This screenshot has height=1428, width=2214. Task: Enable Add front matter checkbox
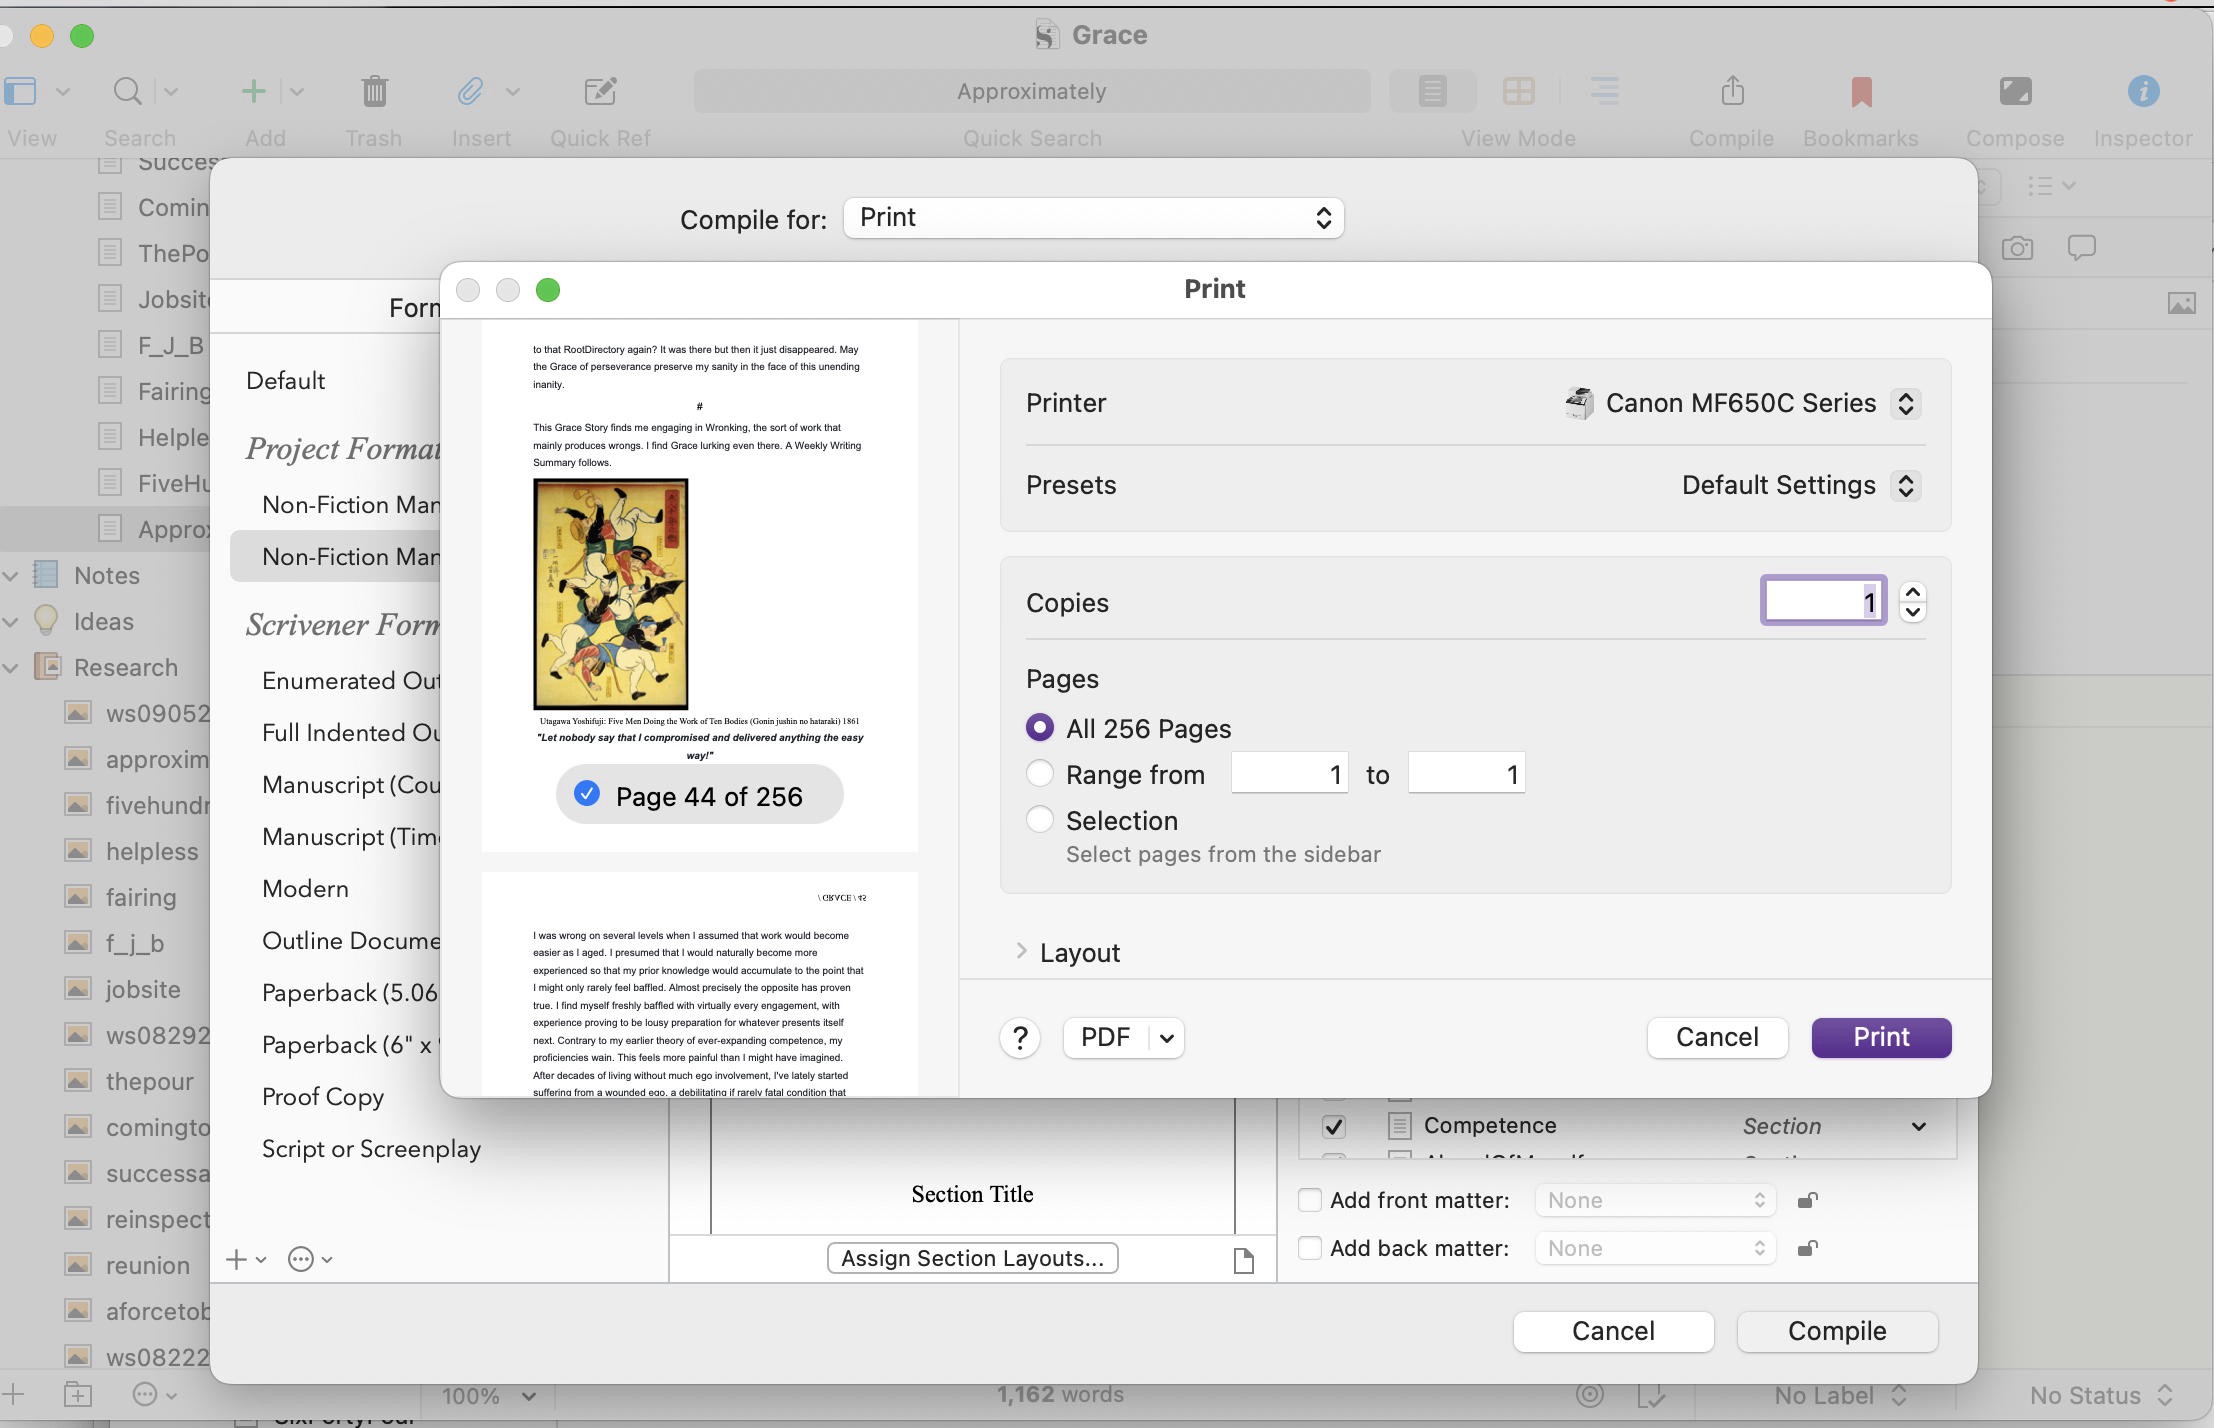1310,1200
